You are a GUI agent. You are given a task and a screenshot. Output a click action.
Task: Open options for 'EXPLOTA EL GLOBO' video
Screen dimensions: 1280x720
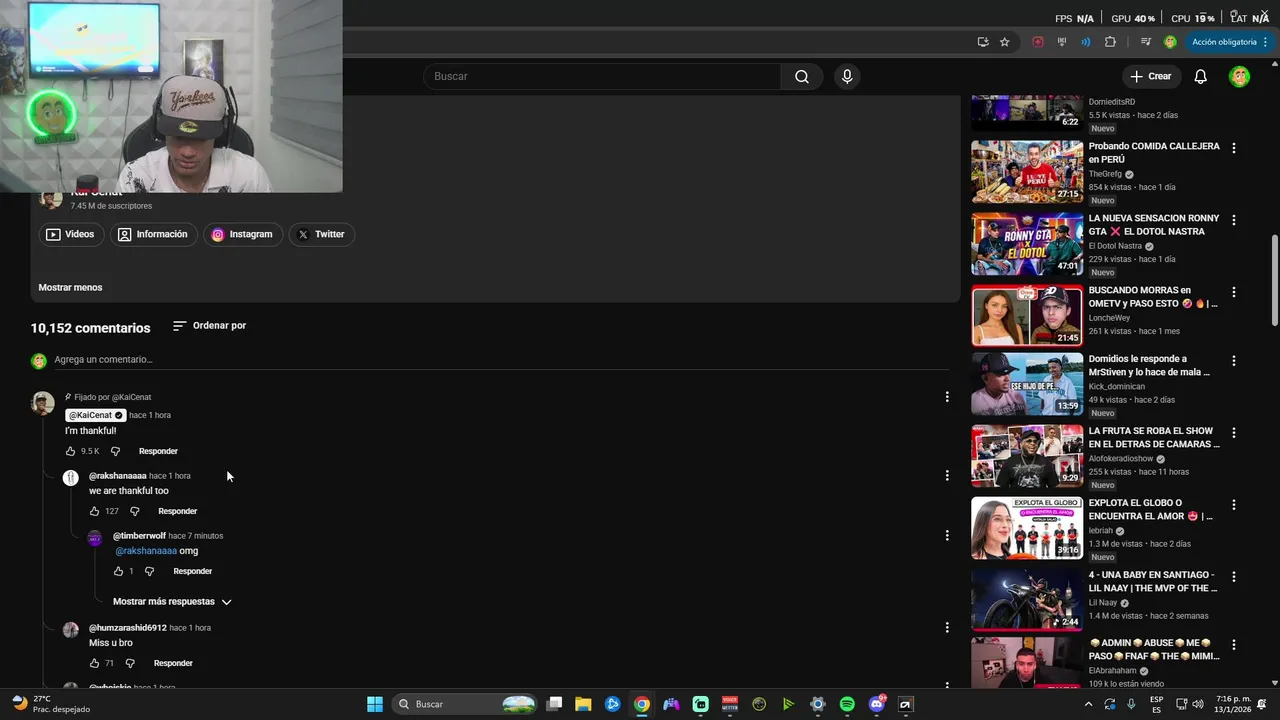tap(1234, 505)
